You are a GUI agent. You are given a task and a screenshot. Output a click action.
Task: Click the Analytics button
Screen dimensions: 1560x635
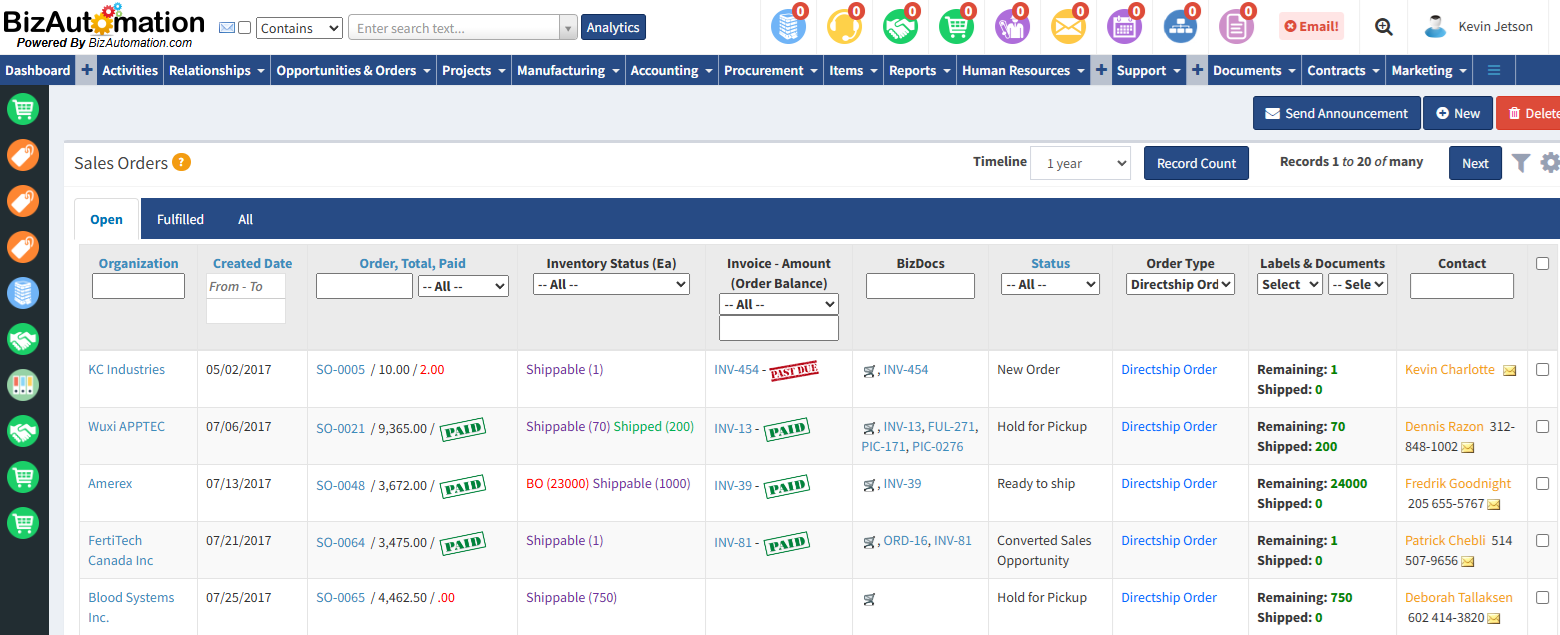[x=613, y=27]
